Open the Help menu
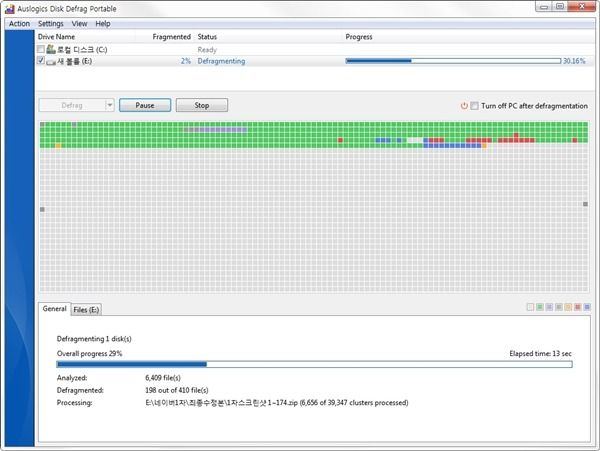Screen dimensions: 600x451 (103, 24)
